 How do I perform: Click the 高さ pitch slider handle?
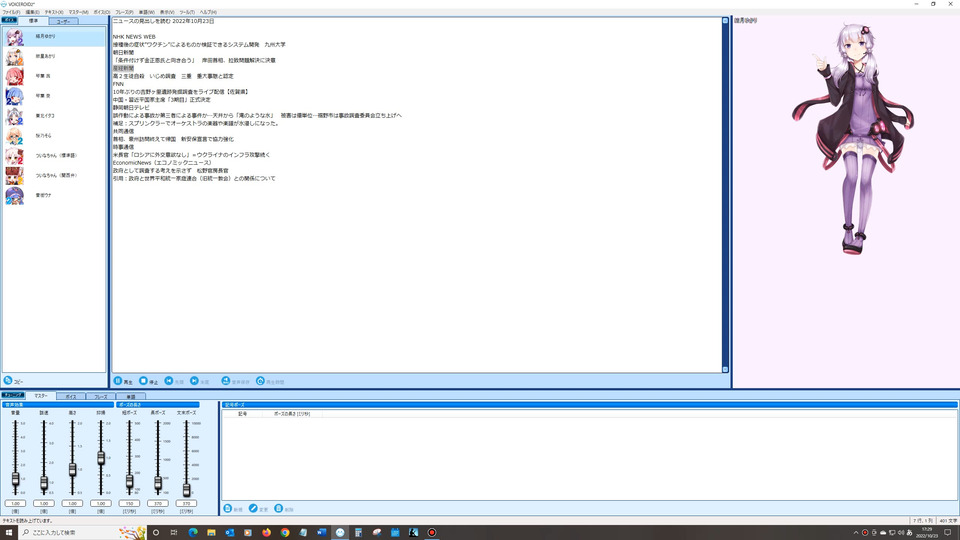click(x=72, y=470)
